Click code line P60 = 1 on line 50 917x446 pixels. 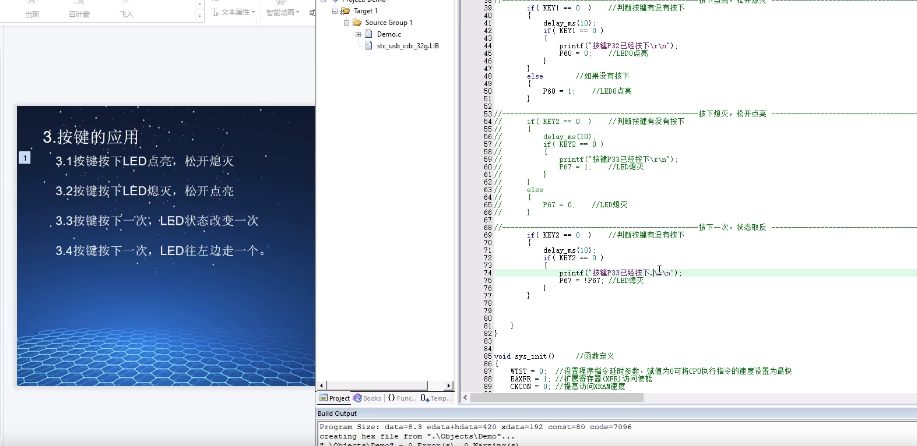pos(587,91)
